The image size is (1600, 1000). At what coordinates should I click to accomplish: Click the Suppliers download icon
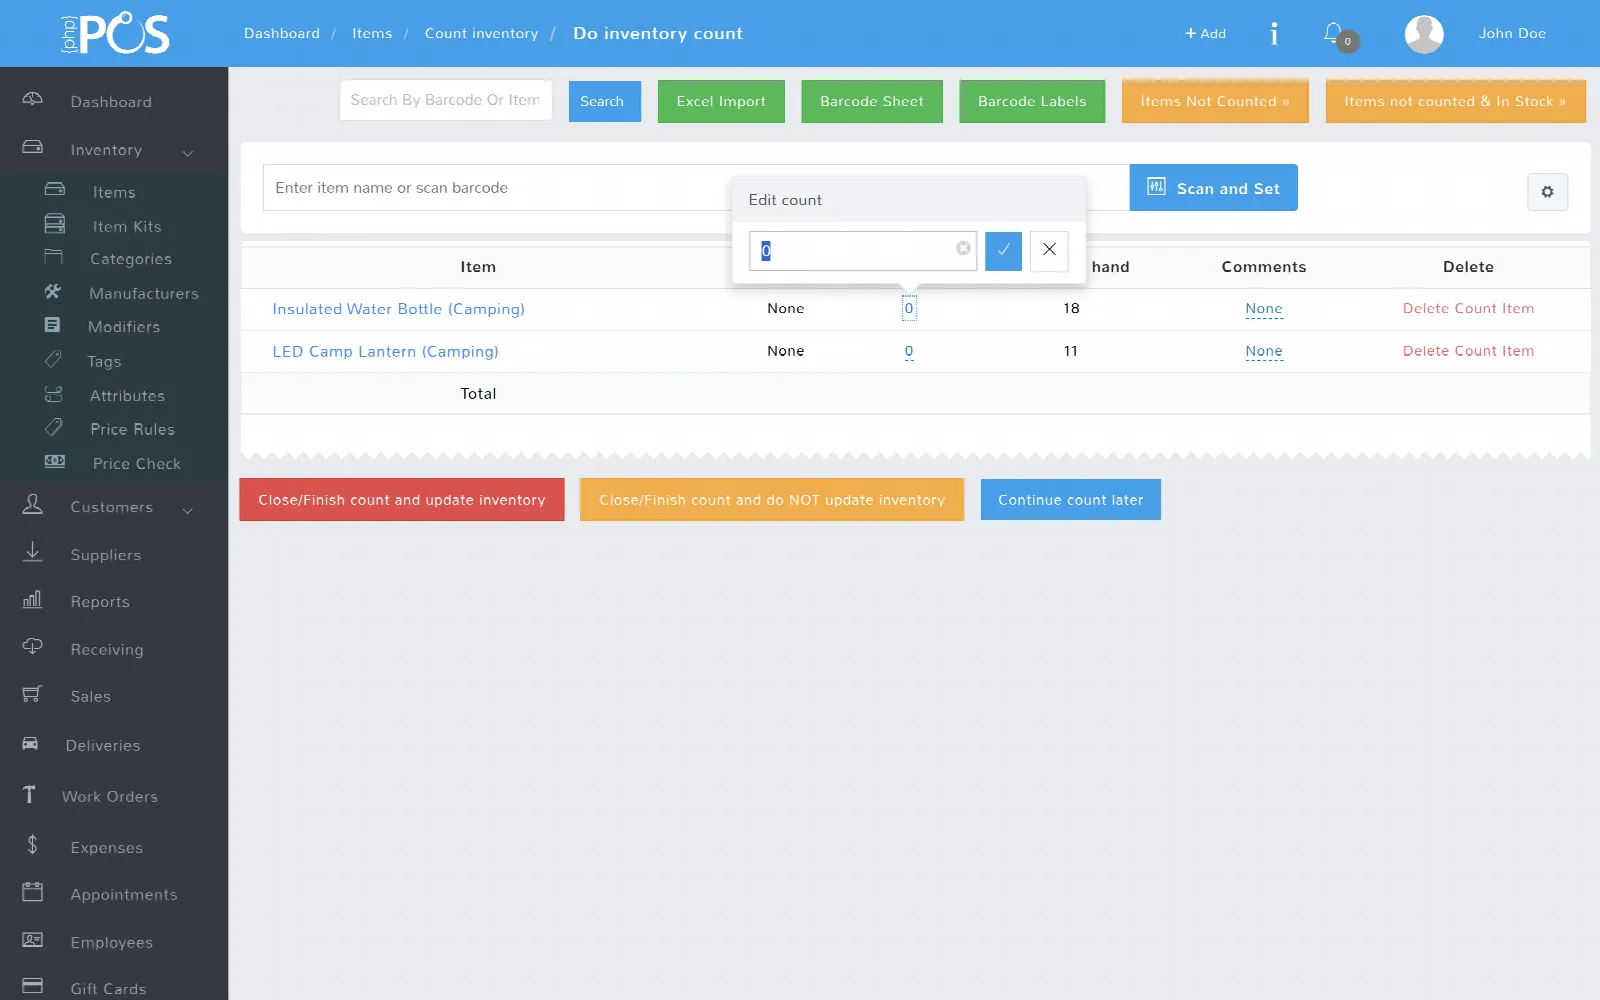[x=32, y=551]
